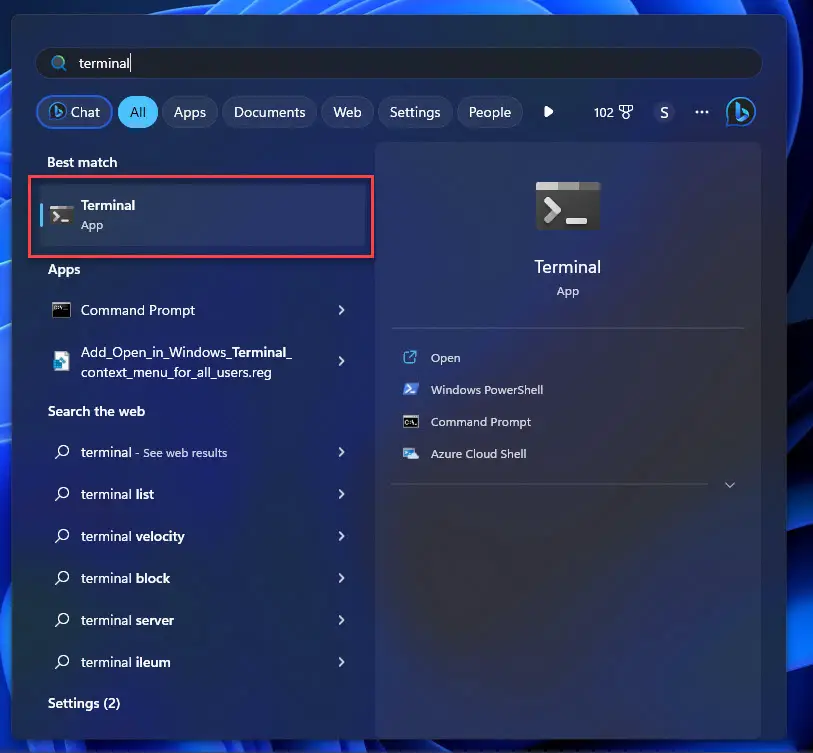Expand chevron next to 'terminal ileum'

point(341,662)
